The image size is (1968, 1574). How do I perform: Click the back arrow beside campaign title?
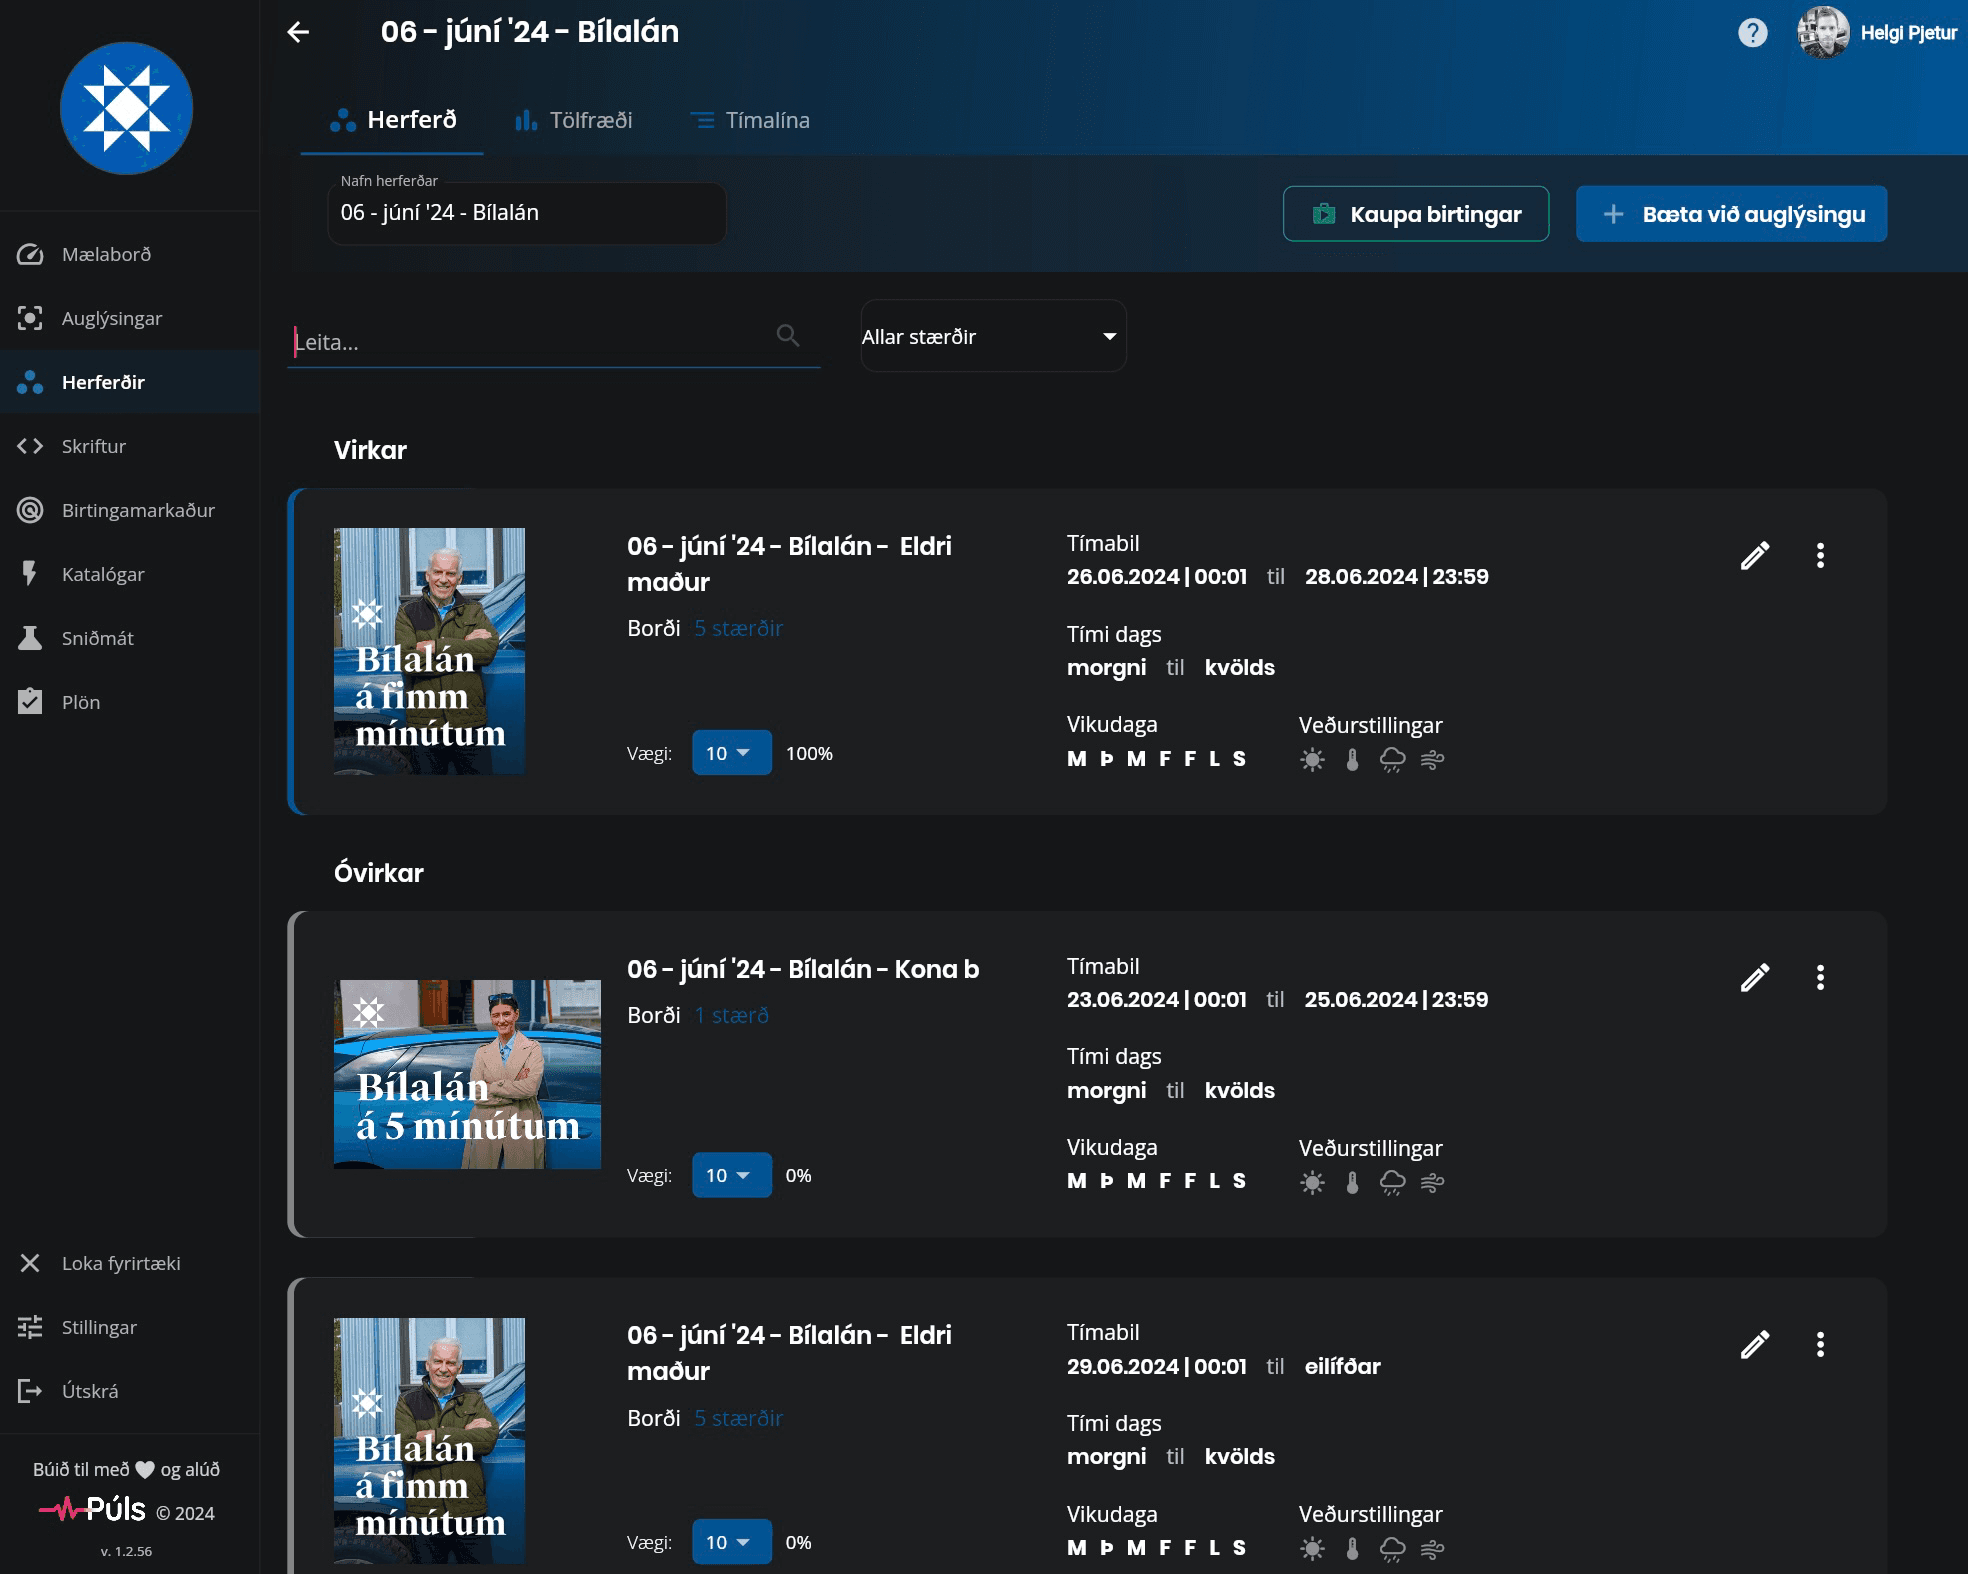(x=298, y=32)
